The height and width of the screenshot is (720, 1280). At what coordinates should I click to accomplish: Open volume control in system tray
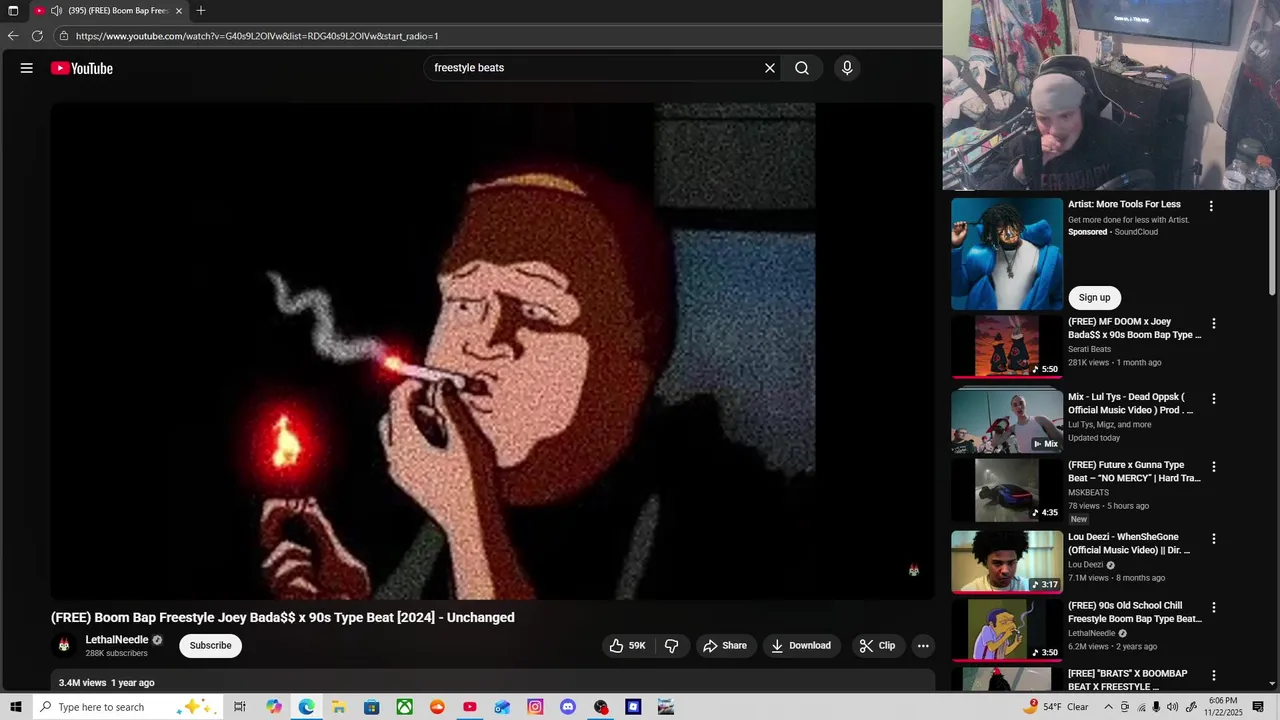[1173, 707]
